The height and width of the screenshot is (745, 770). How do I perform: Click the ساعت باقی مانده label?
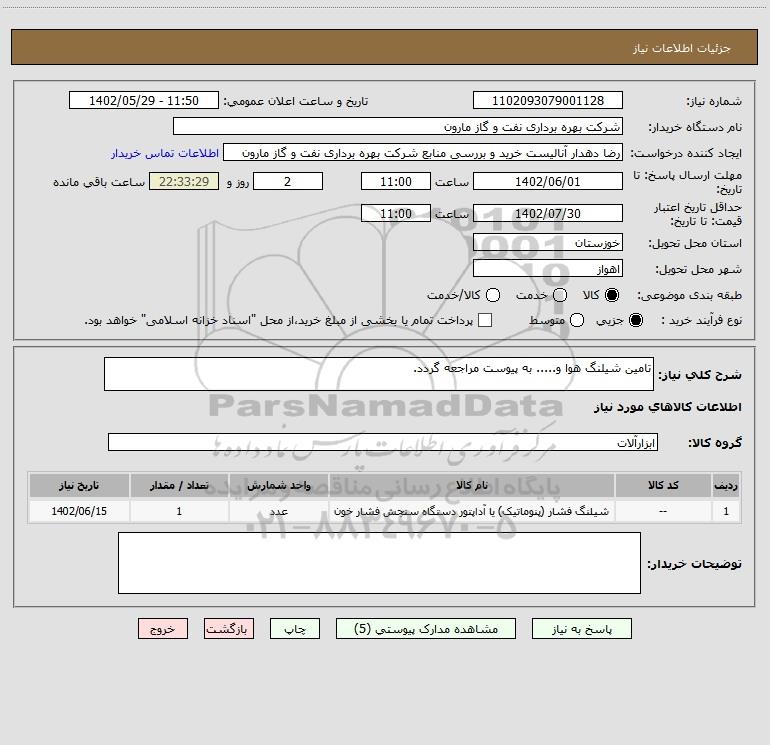[x=99, y=182]
